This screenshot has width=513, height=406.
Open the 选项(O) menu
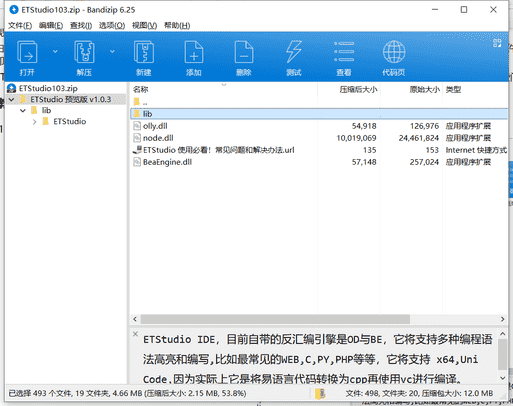point(112,25)
